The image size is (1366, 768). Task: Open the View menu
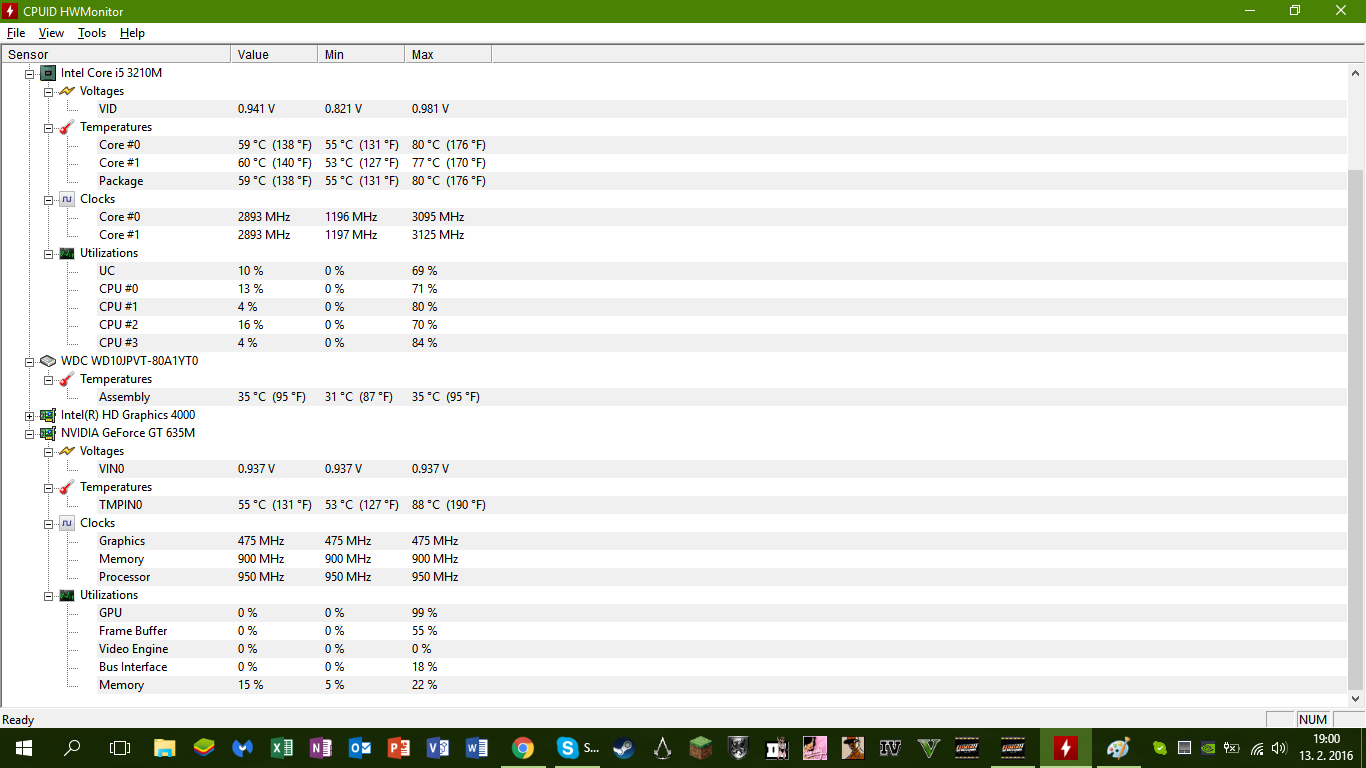click(51, 33)
